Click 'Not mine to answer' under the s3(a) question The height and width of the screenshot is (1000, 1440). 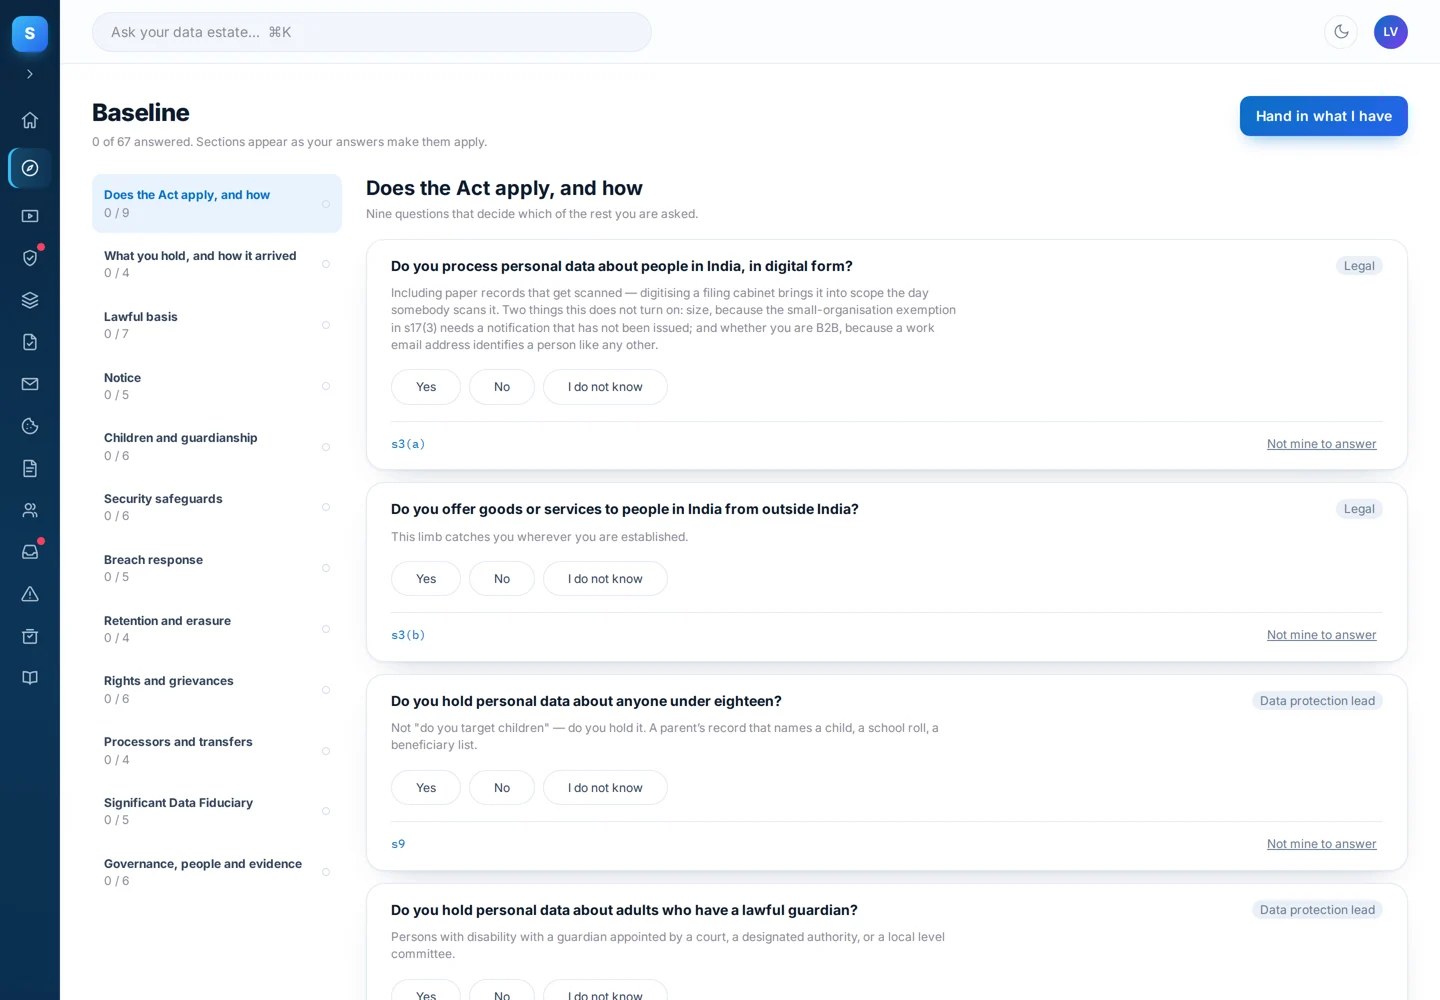1321,444
